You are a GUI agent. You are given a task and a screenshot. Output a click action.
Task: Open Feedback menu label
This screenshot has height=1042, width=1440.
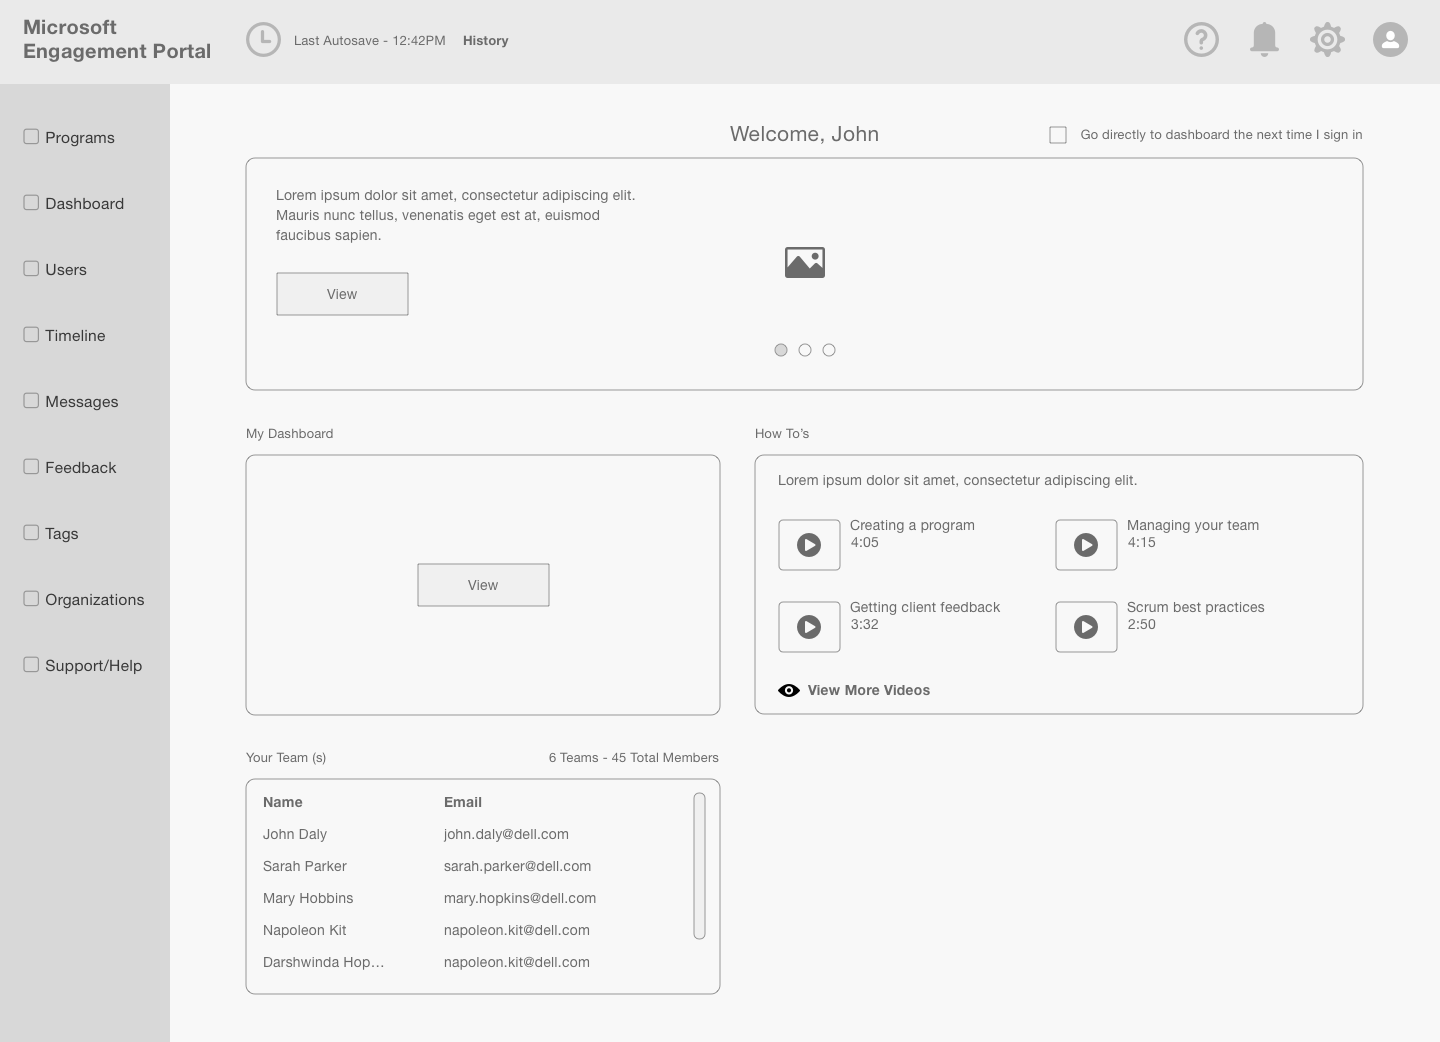point(81,468)
